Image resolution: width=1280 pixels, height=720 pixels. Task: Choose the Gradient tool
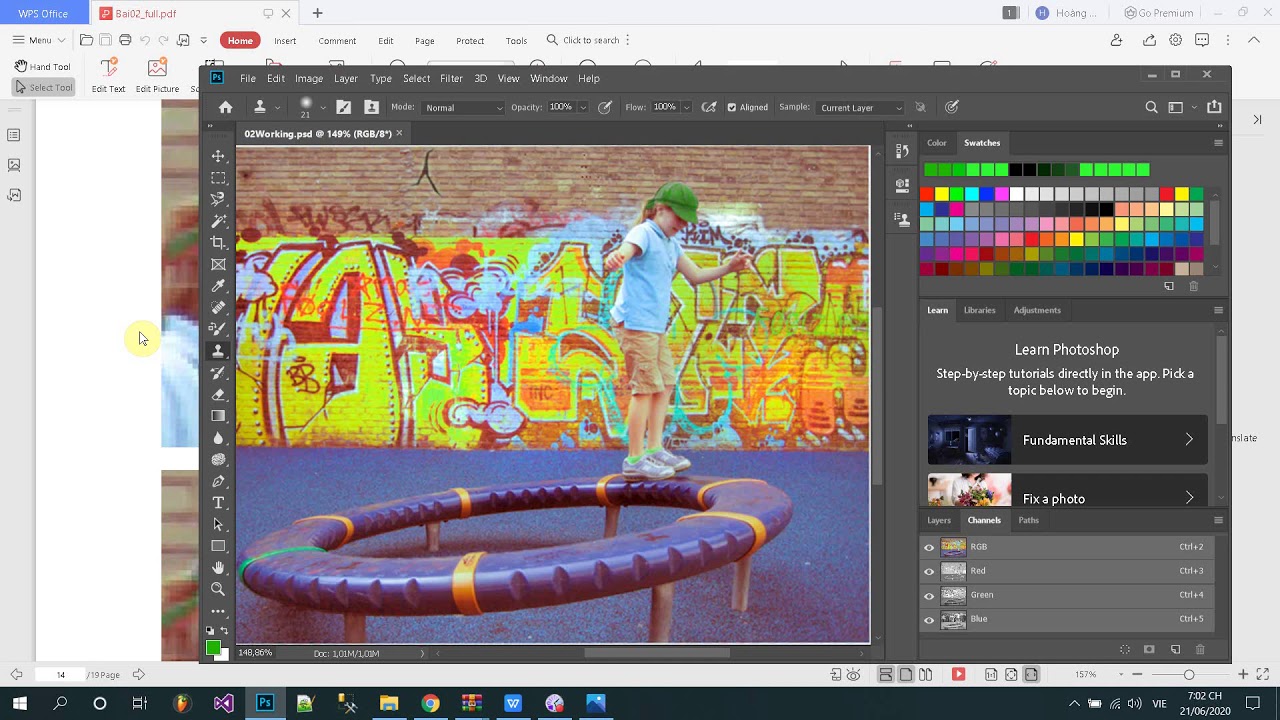[218, 416]
